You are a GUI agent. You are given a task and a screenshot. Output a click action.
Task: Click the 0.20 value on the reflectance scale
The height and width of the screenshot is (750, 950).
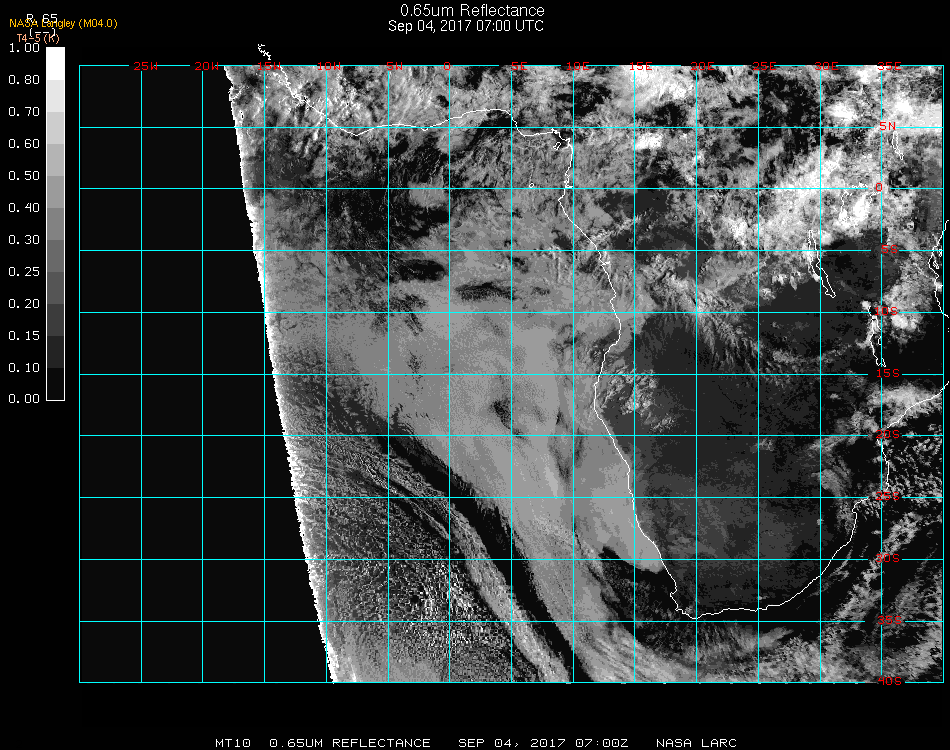tap(24, 304)
